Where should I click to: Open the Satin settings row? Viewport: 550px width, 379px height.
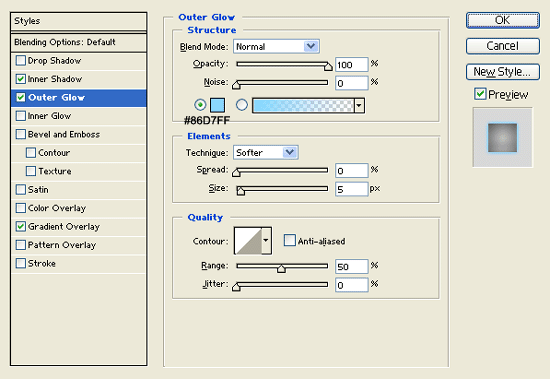(79, 190)
